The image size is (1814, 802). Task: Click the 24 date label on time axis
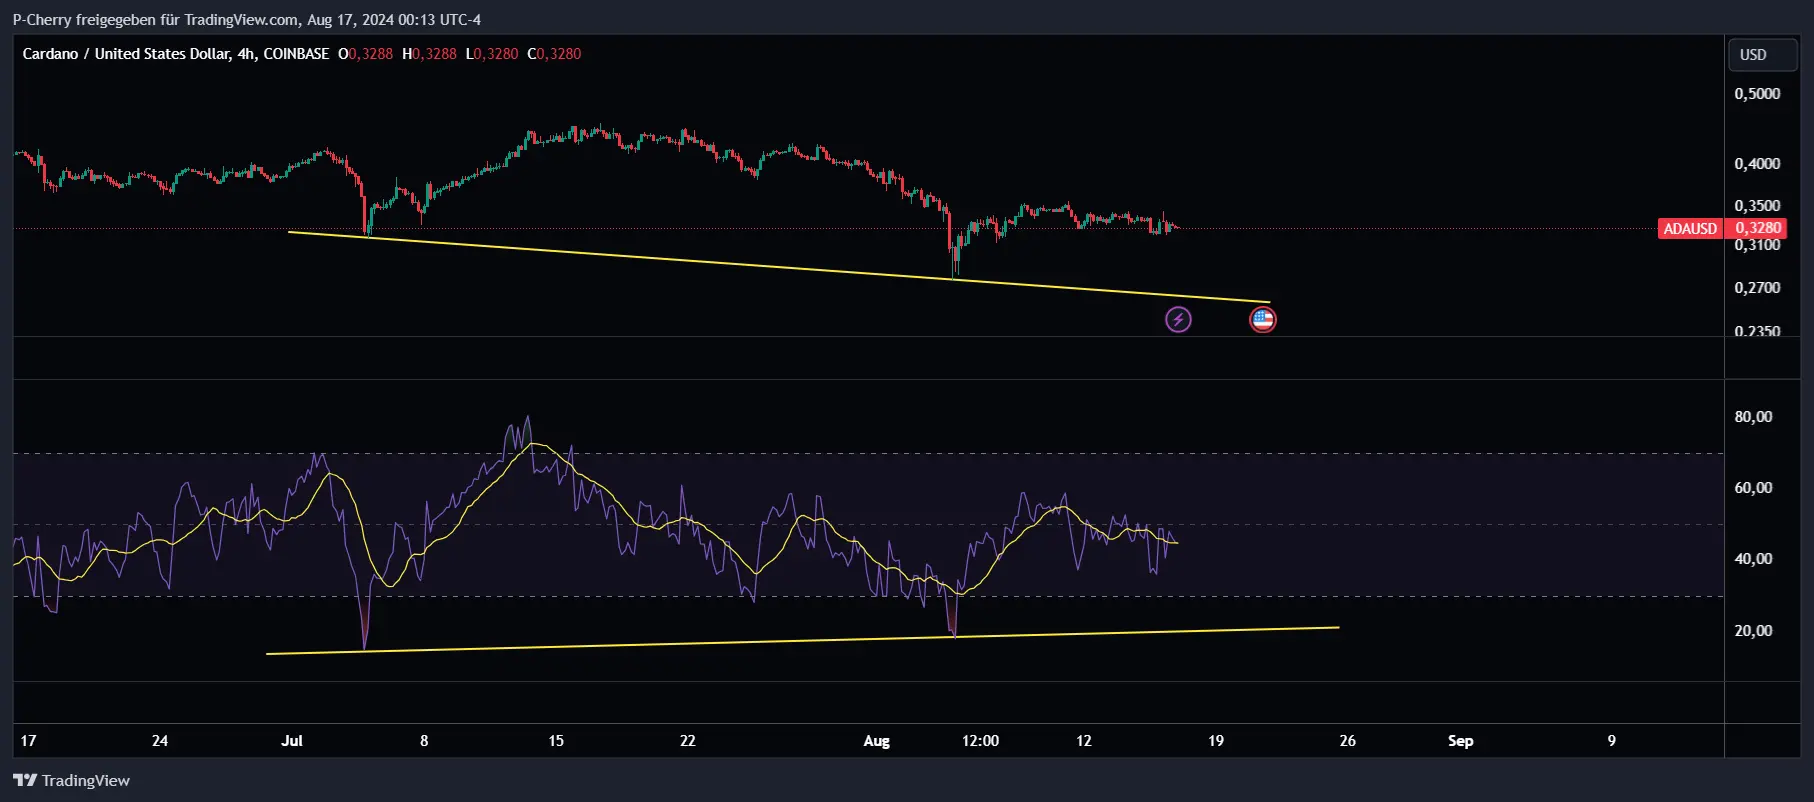[160, 740]
